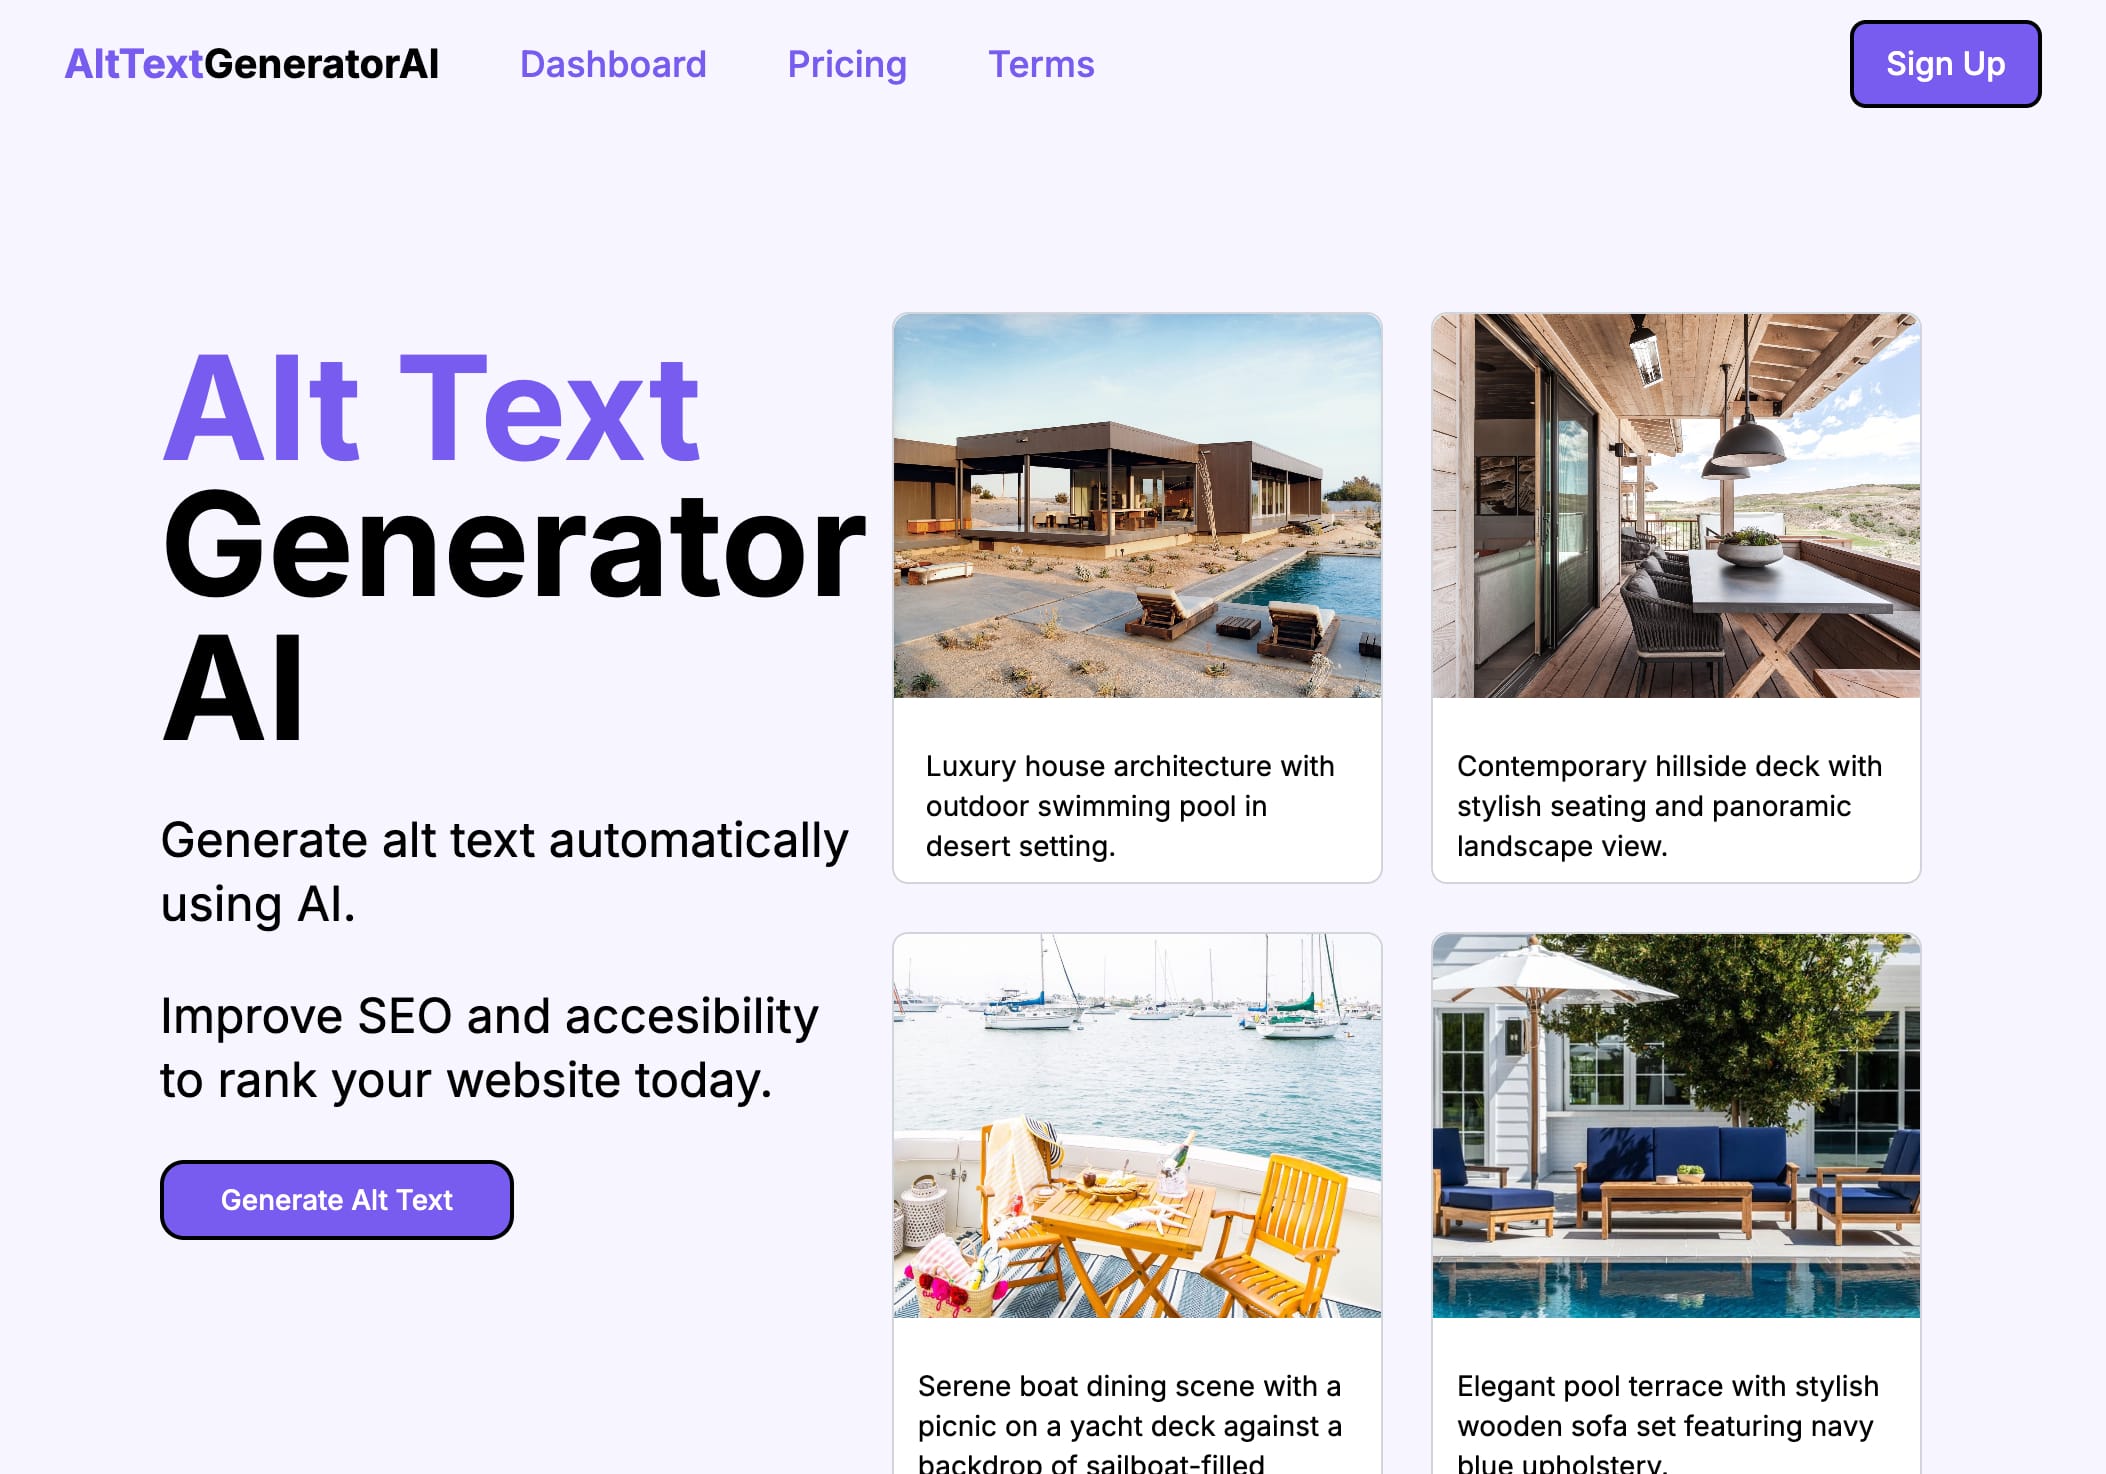The image size is (2106, 1474).
Task: Select the Terms tab
Action: tap(1042, 64)
